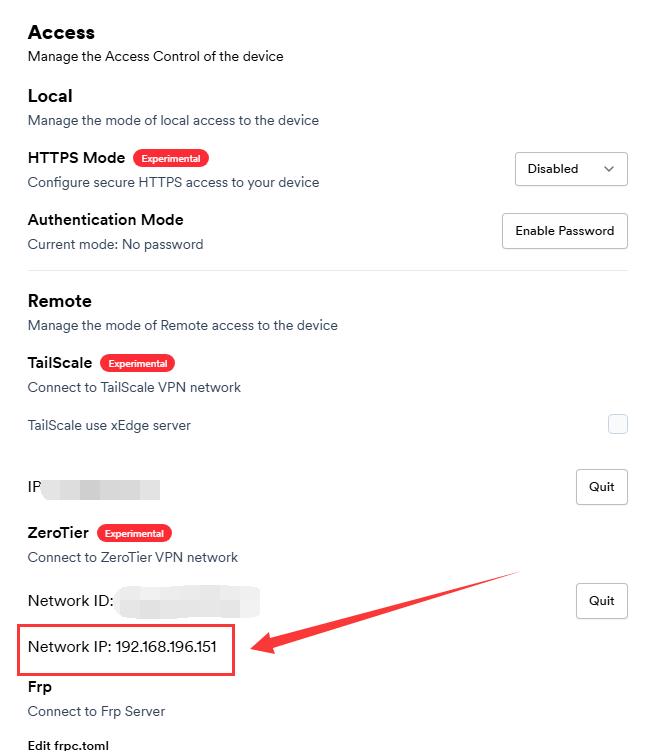This screenshot has width=659, height=751.
Task: Quit the ZeroTier network connection
Action: 601,601
